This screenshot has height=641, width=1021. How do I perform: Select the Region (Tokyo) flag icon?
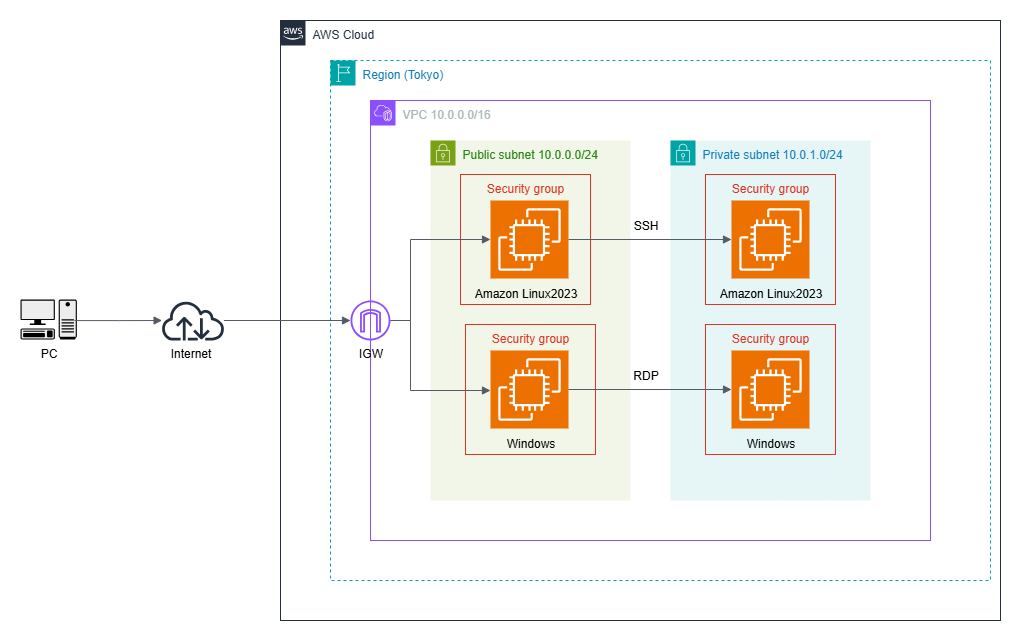click(342, 72)
